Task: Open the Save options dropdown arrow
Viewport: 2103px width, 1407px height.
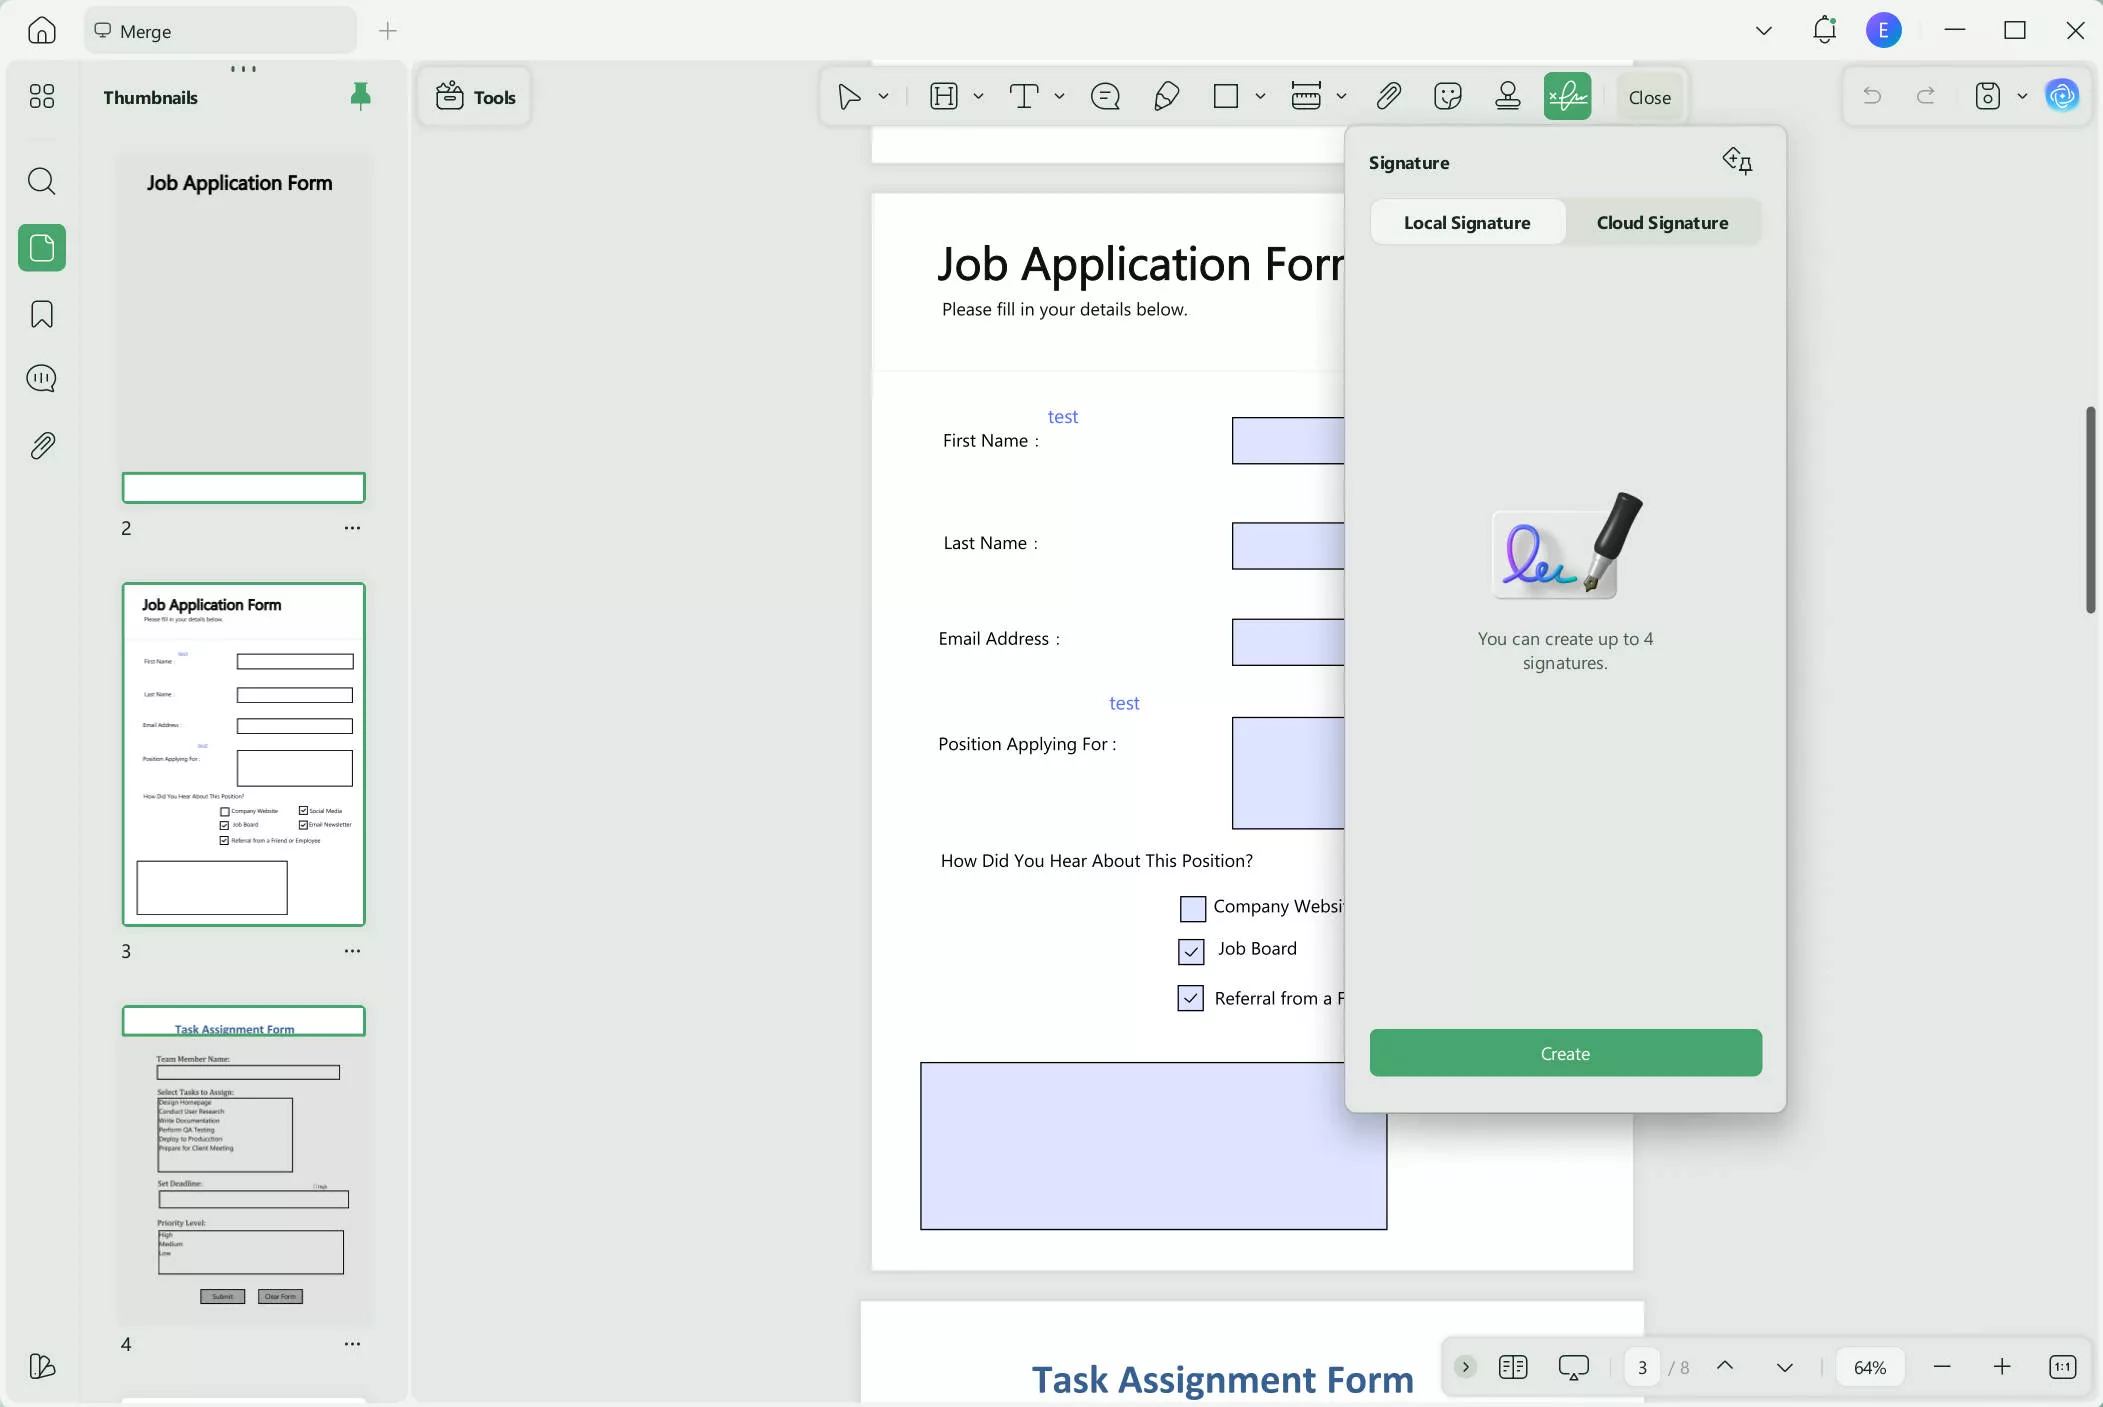Action: 2022,97
